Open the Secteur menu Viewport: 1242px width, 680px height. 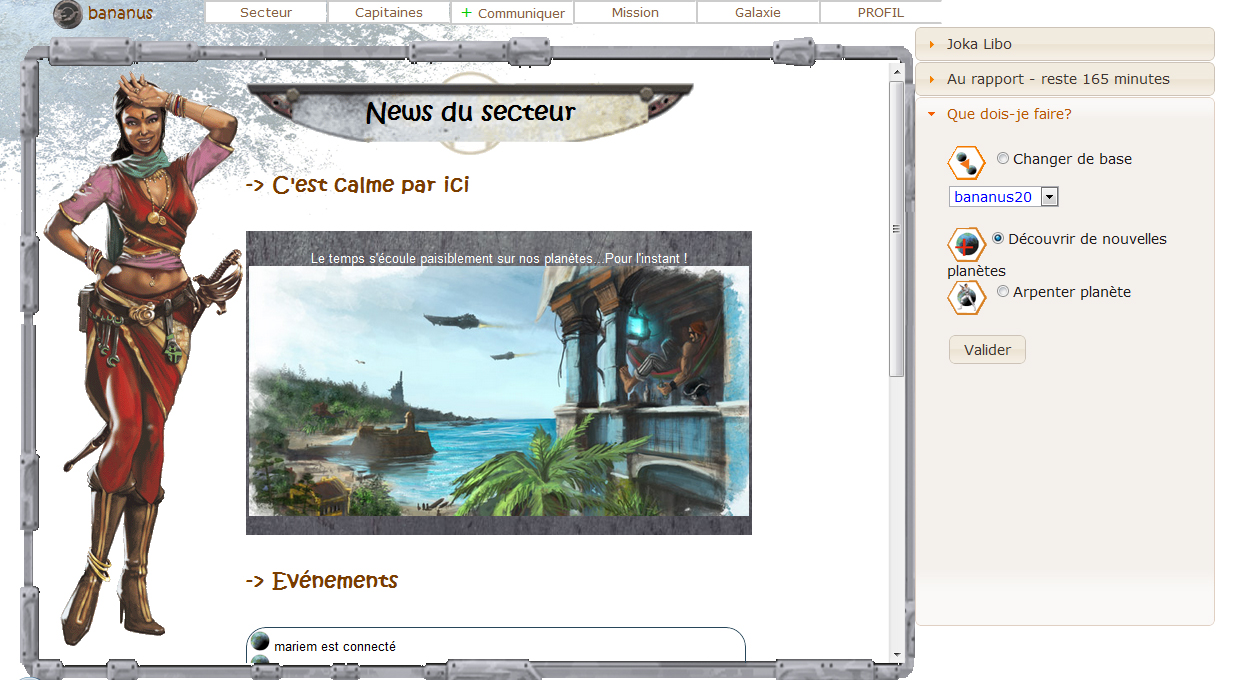266,13
